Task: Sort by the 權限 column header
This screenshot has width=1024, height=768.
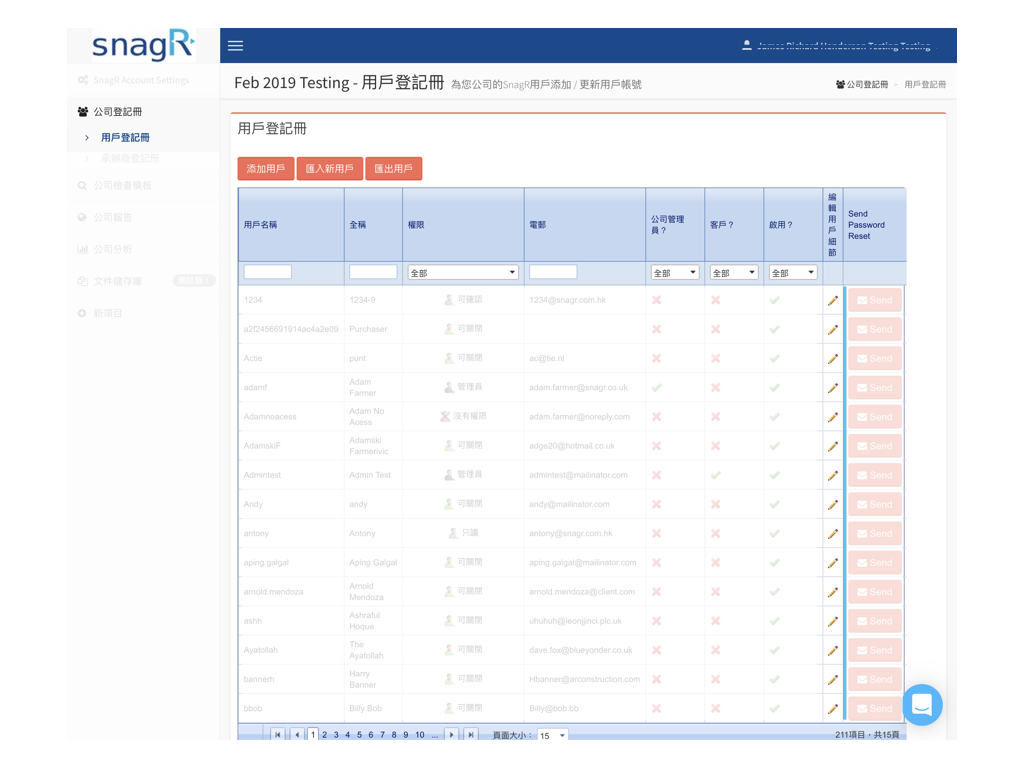Action: (416, 225)
